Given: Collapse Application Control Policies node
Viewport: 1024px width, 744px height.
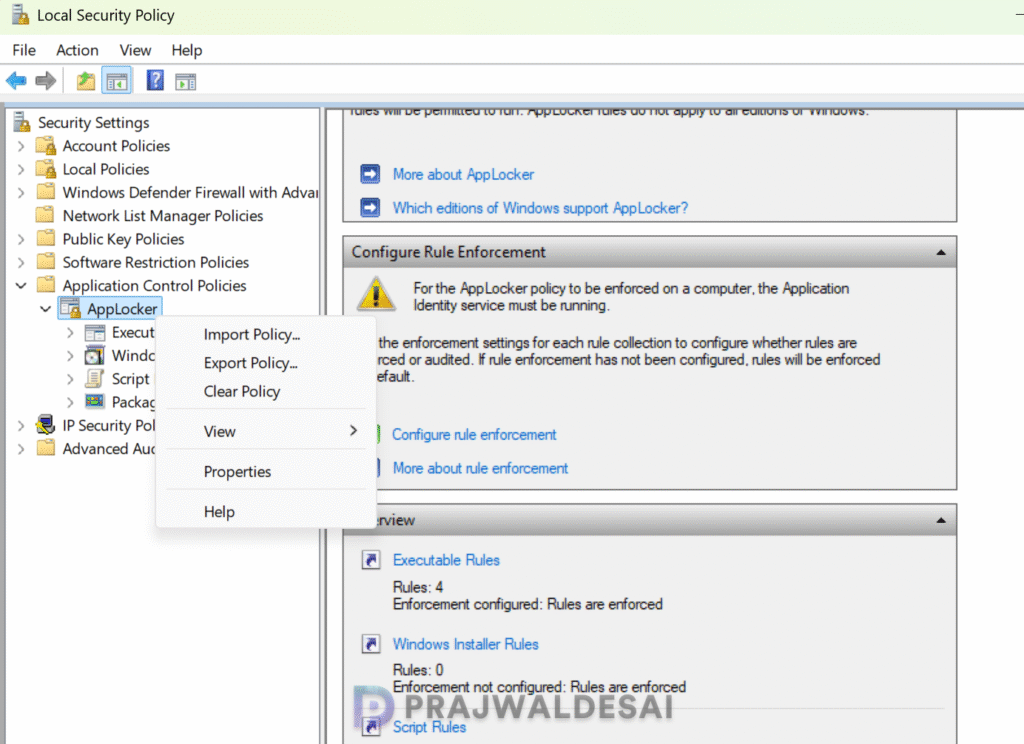Looking at the screenshot, I should (21, 285).
